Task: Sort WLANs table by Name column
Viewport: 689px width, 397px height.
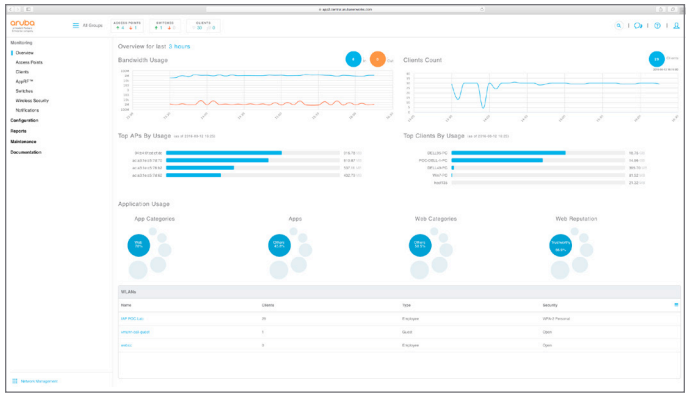Action: pos(126,305)
